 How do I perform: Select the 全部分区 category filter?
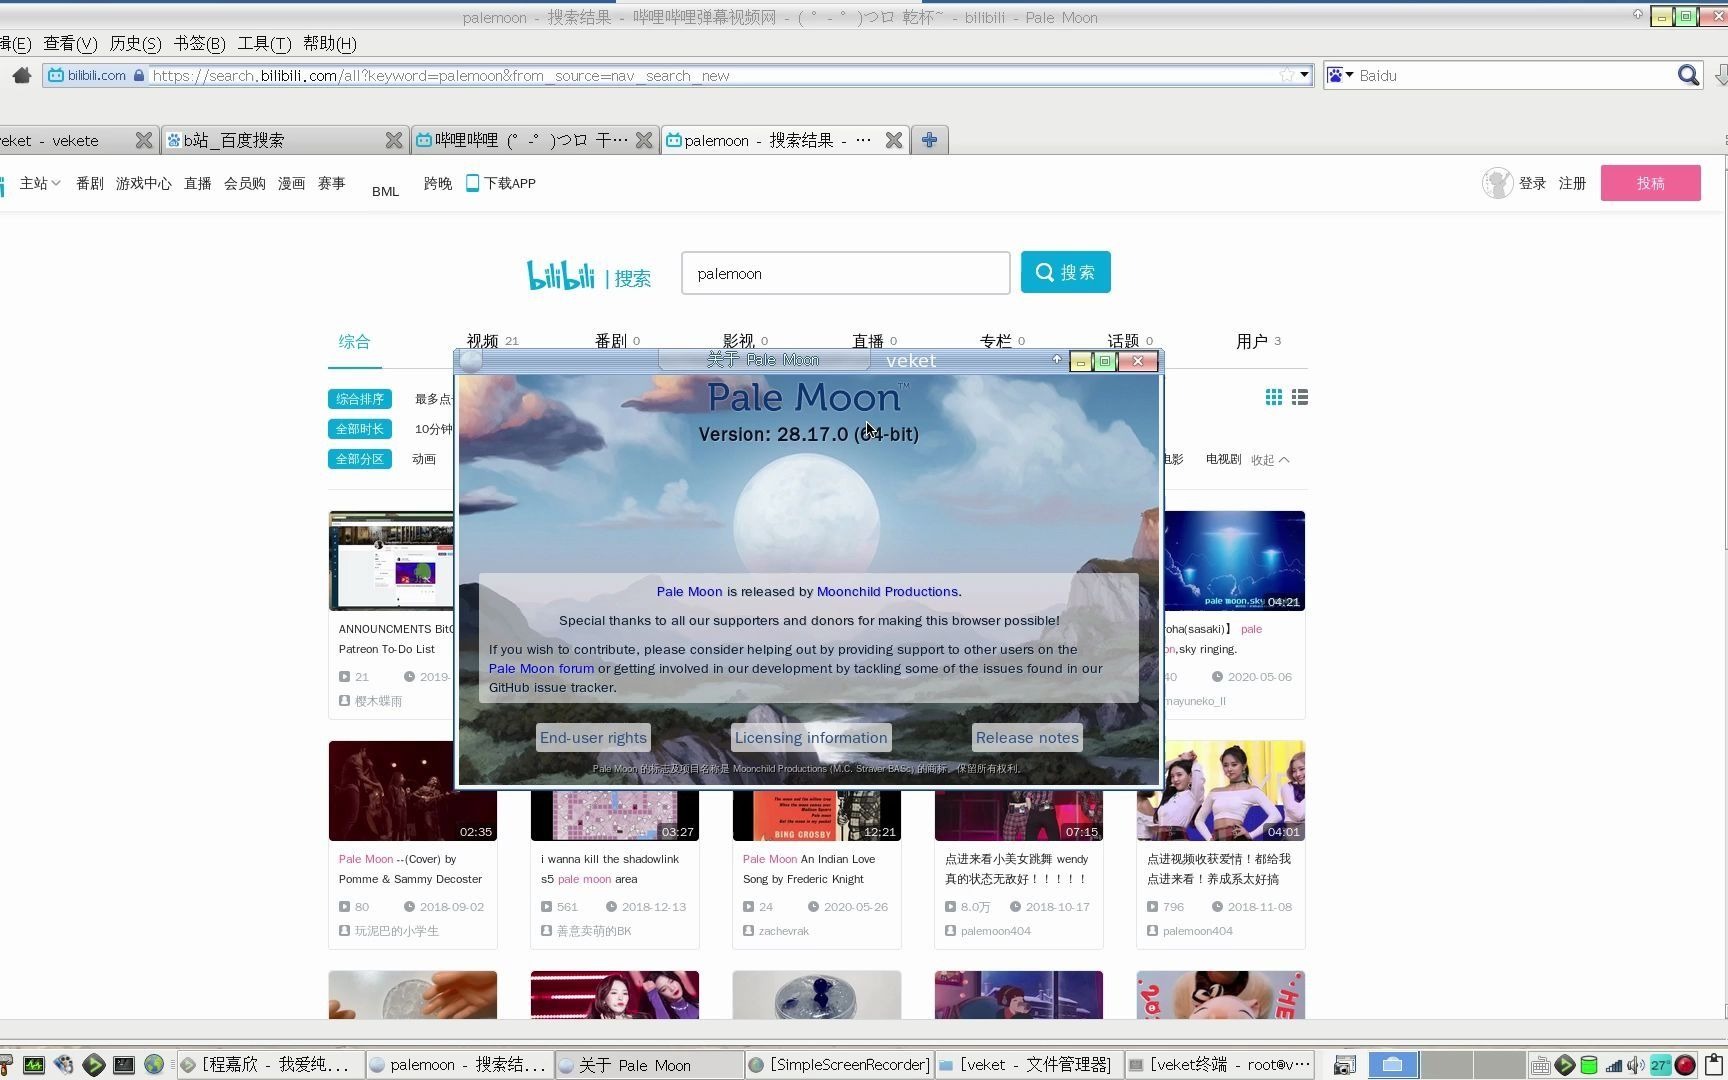point(359,459)
